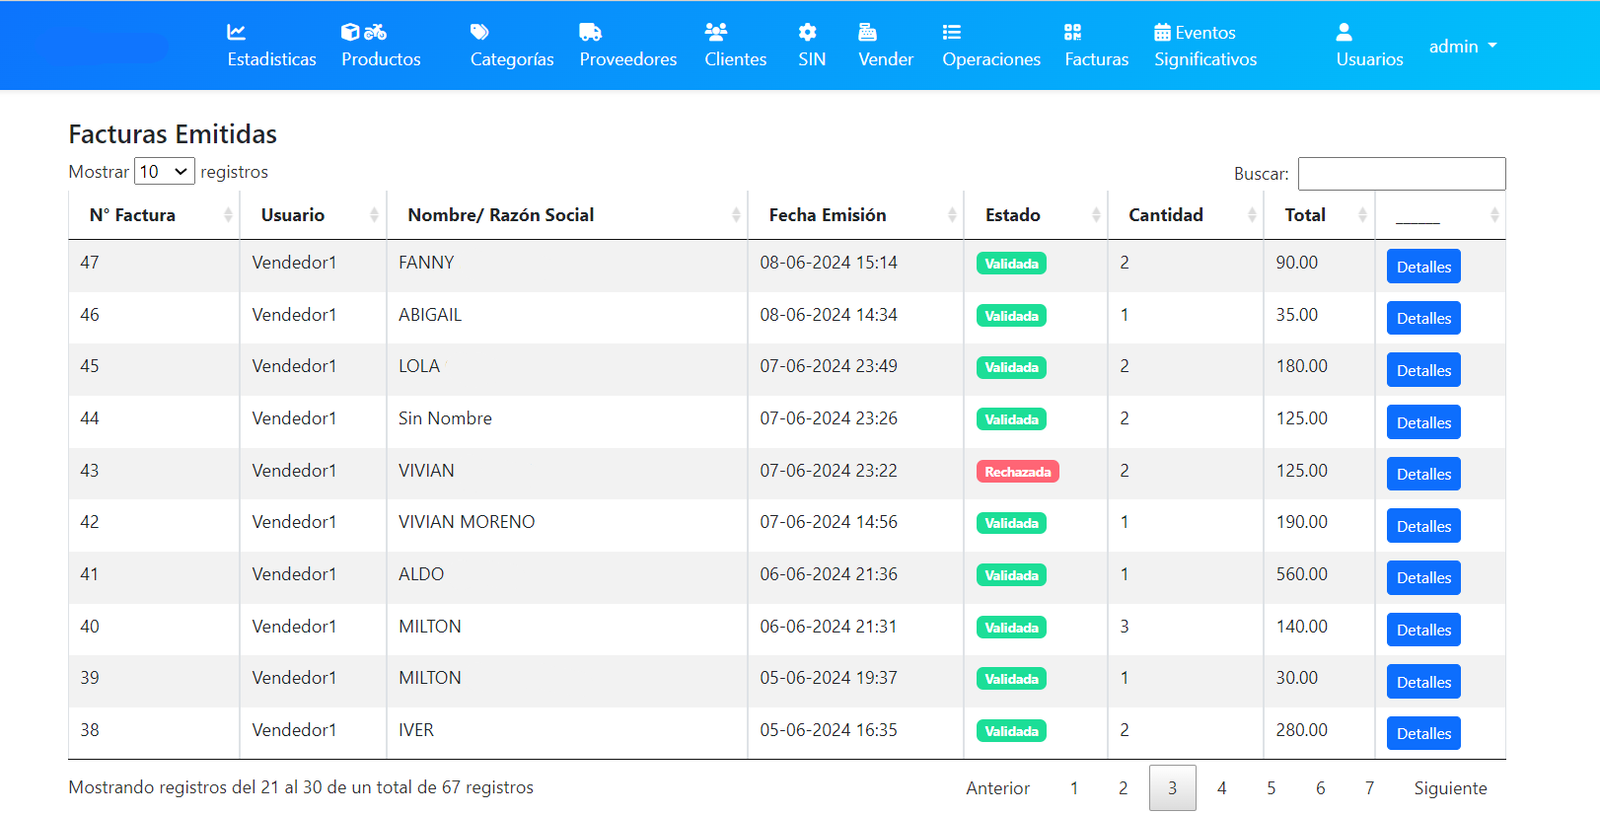Expand the admin user dropdown
Screen dimensions: 1600x830
(1462, 46)
